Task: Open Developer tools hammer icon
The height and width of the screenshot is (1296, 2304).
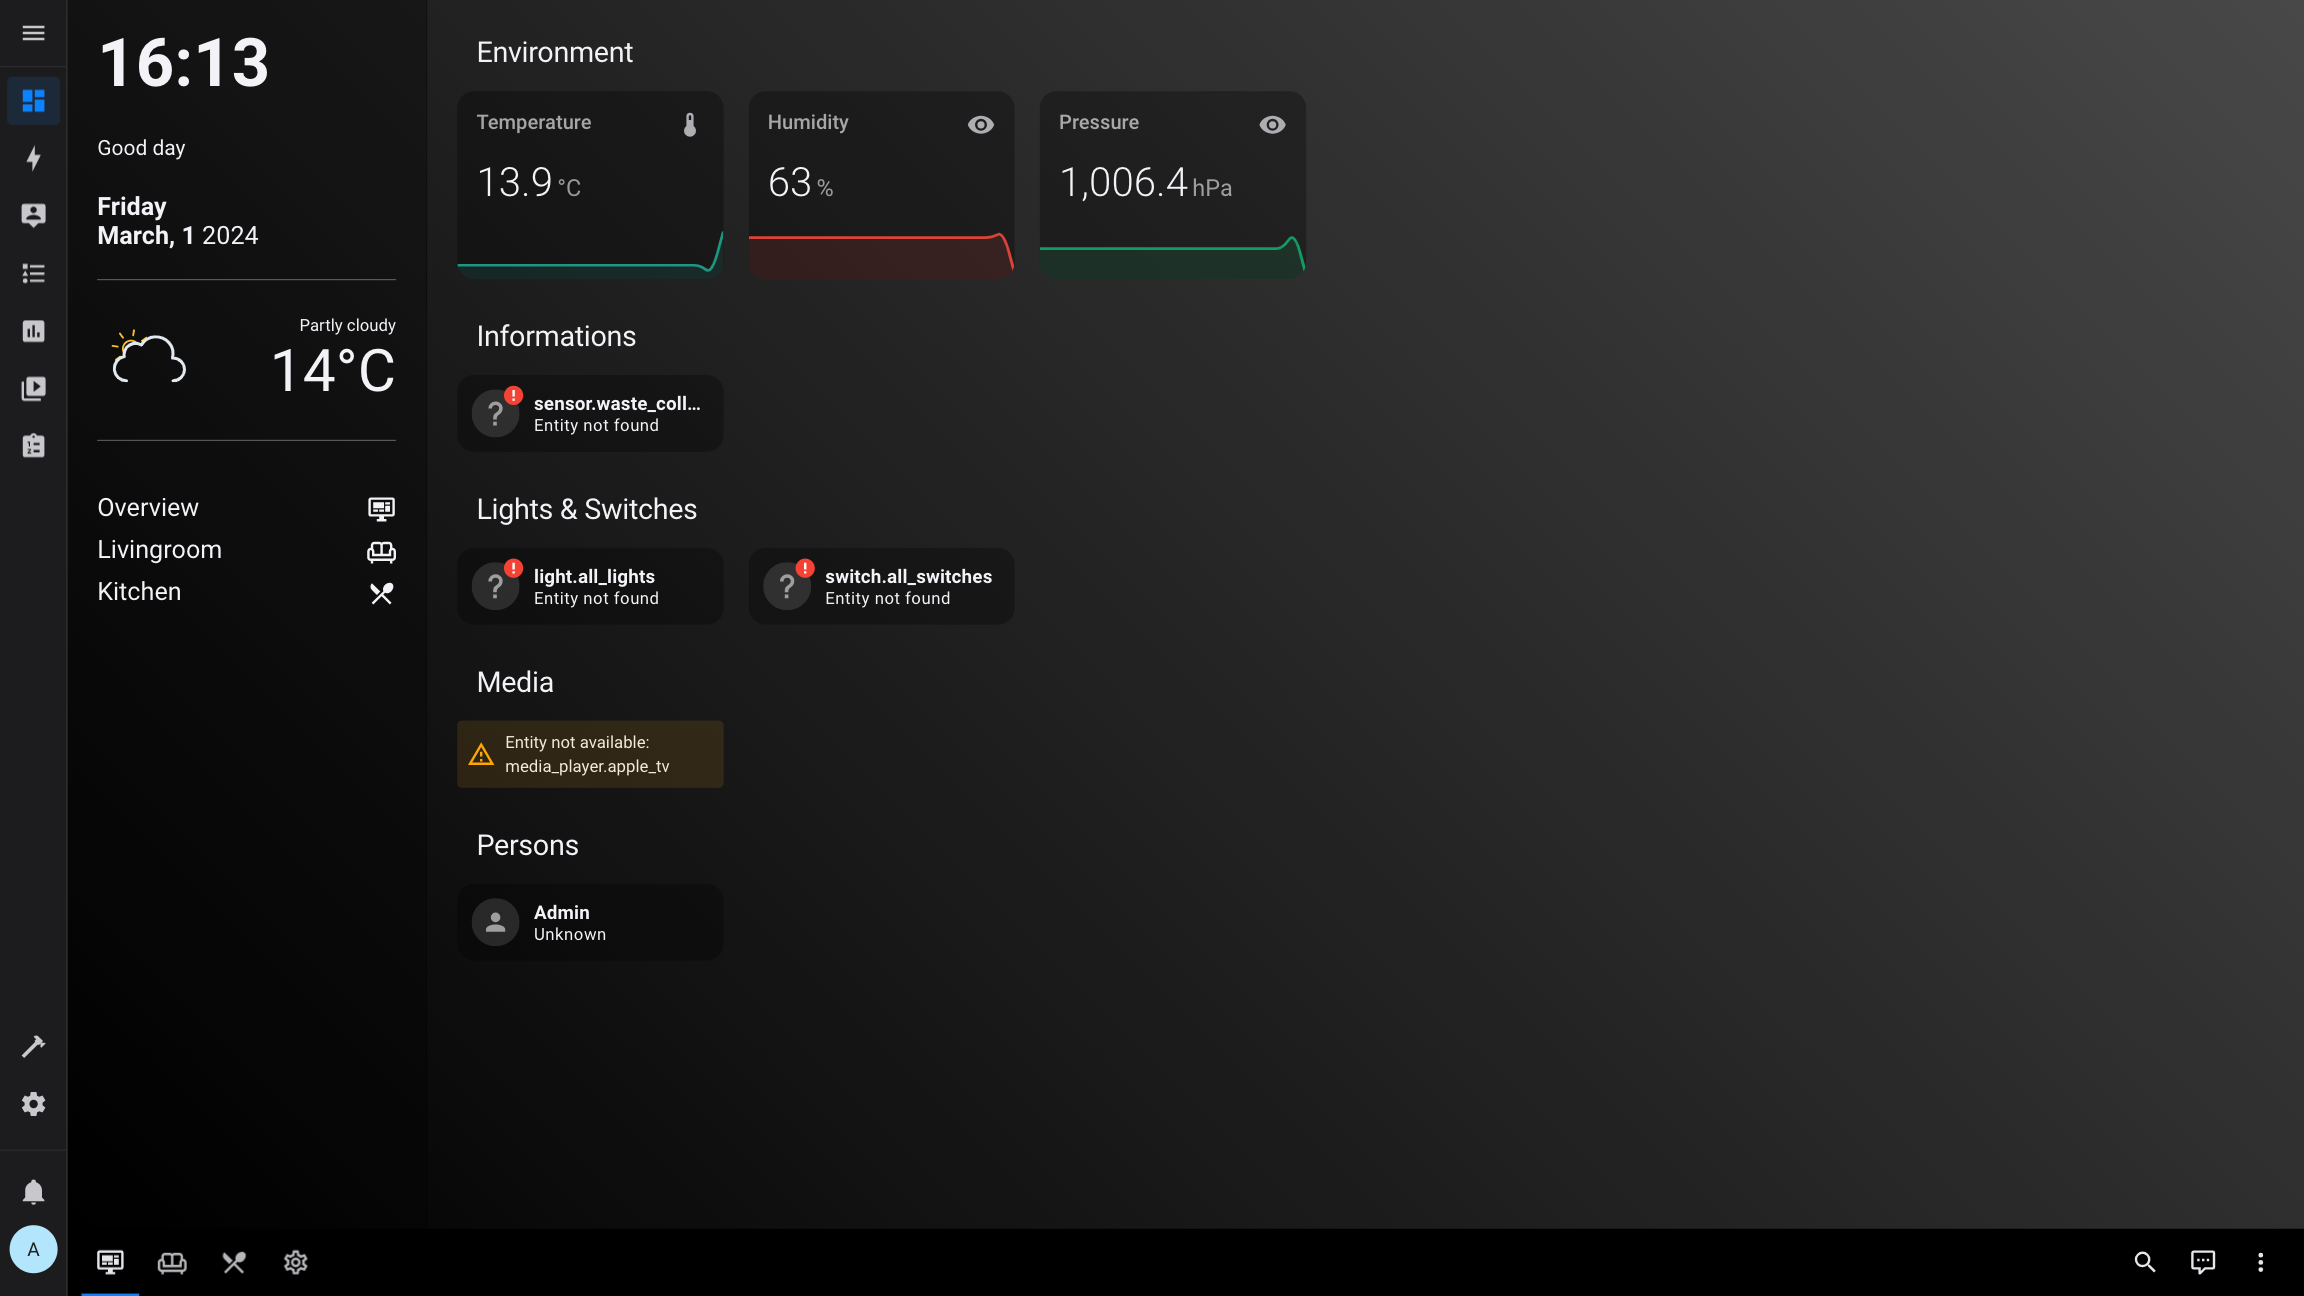Action: (x=33, y=1046)
